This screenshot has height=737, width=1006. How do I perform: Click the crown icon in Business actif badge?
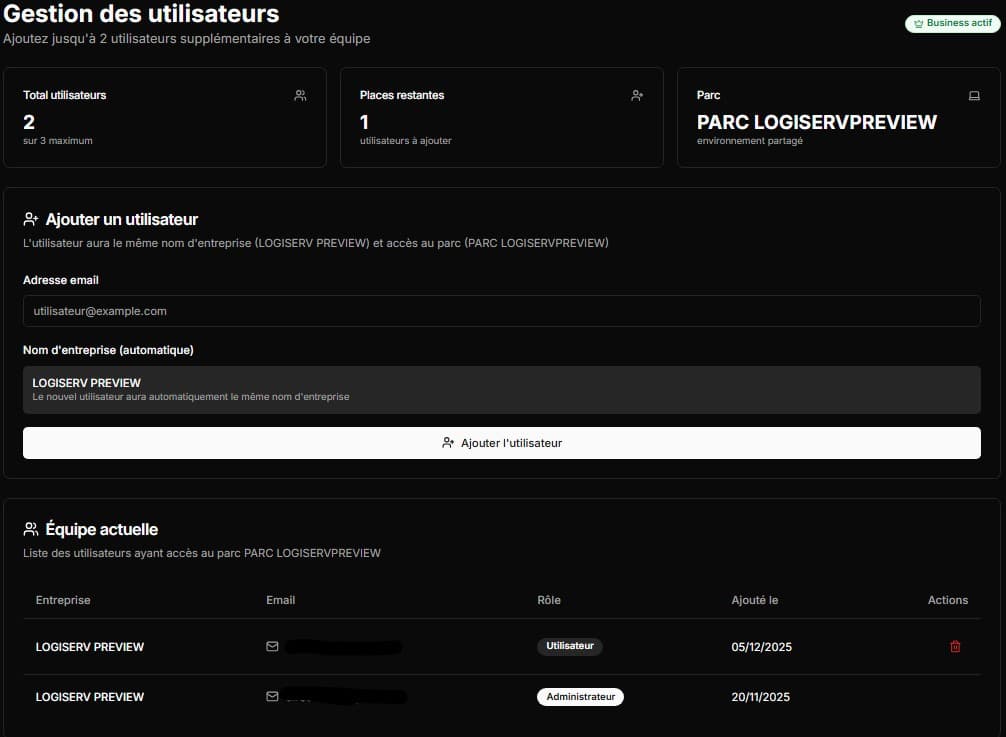919,23
